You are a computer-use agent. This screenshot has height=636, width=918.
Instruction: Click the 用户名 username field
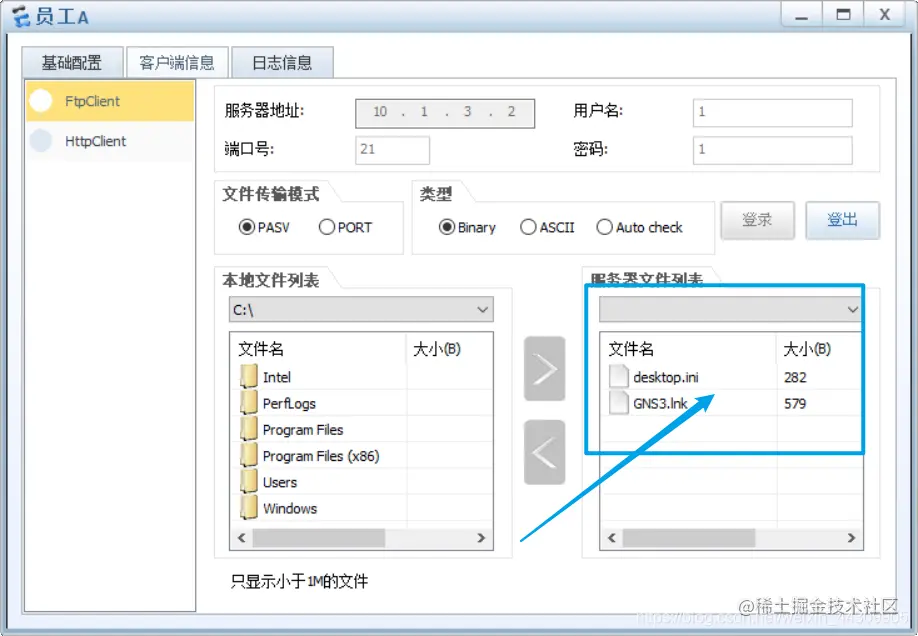pos(772,112)
